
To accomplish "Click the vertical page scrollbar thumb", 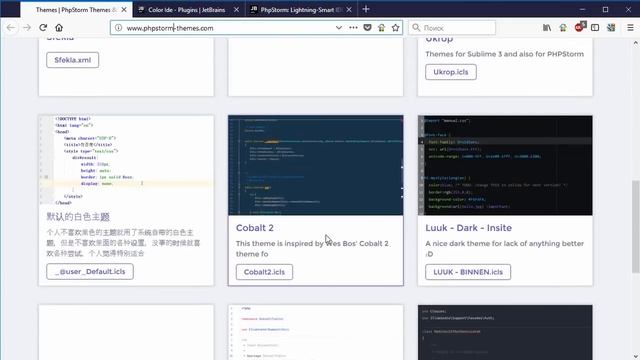I will tap(636, 227).
